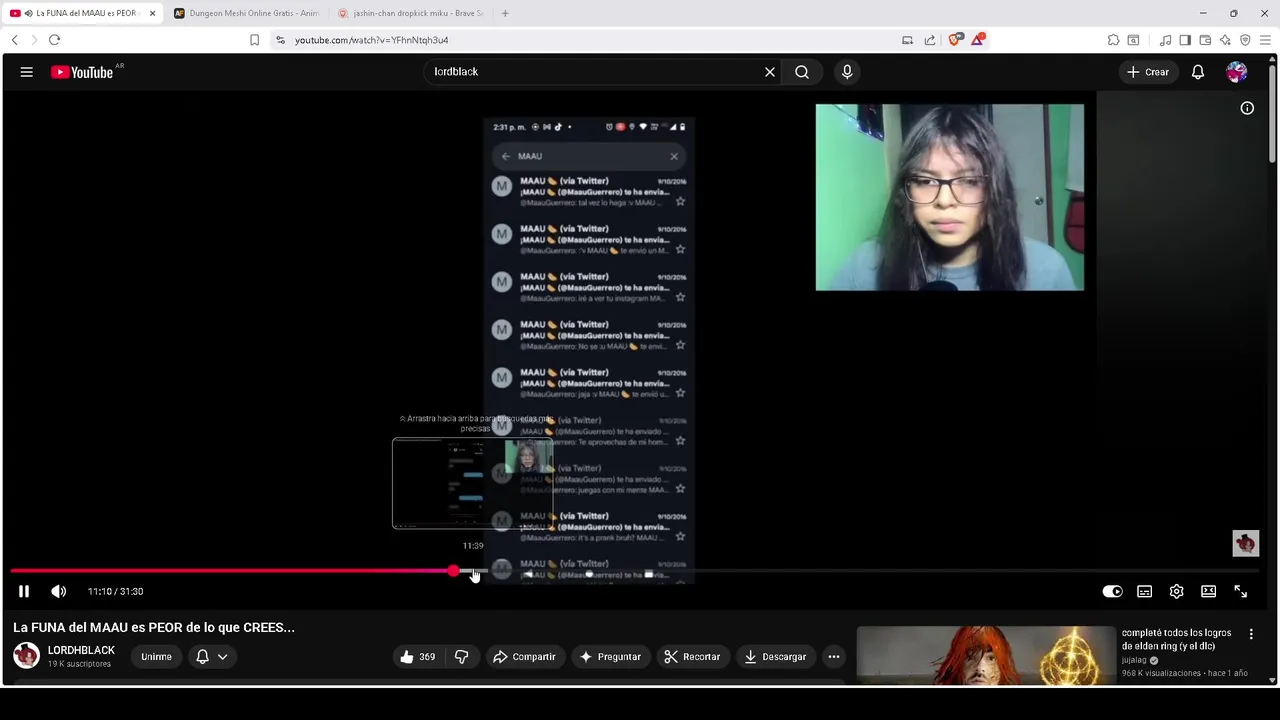
Task: Open the Brave Wallet icon
Action: click(1205, 40)
